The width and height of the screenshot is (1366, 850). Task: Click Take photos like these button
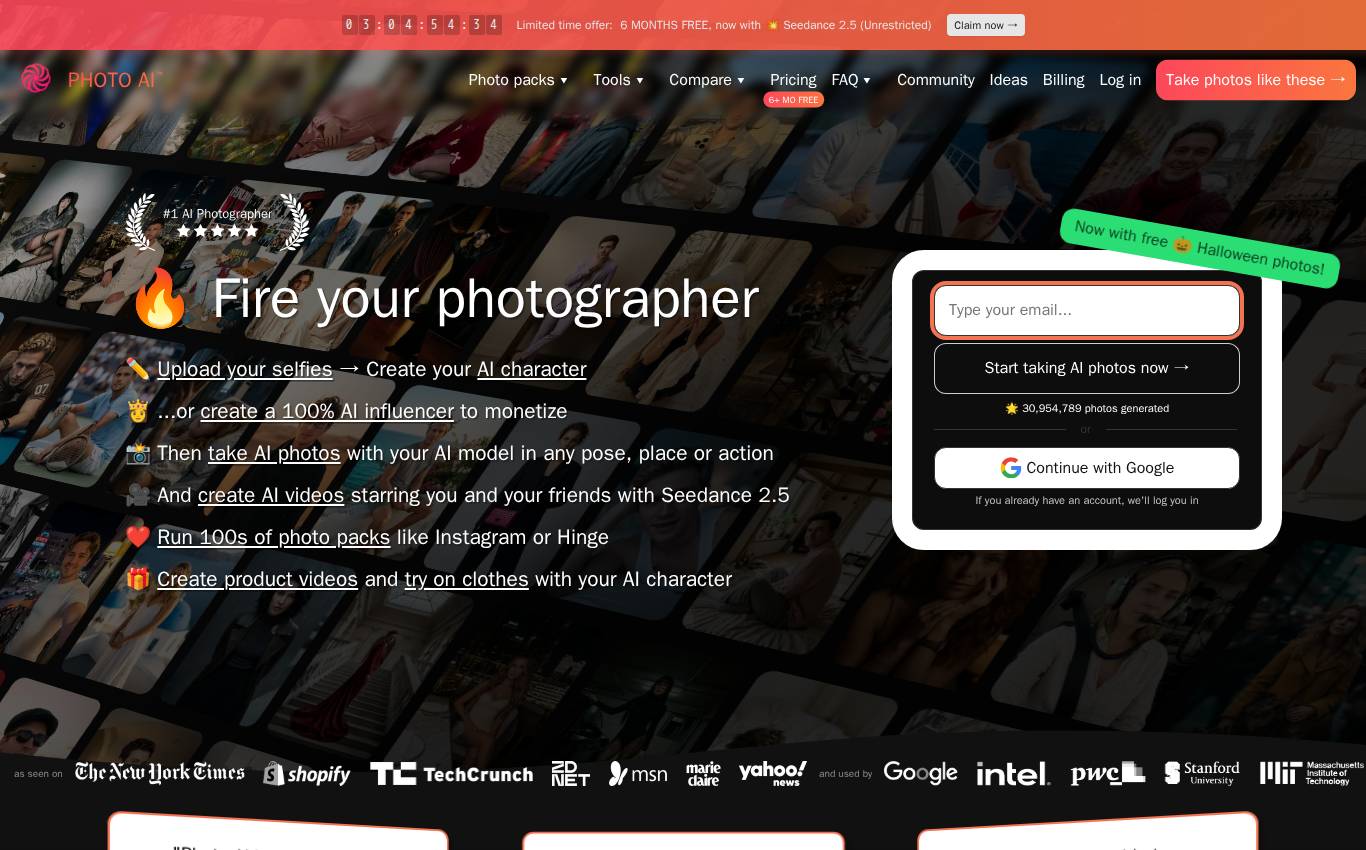pos(1256,80)
